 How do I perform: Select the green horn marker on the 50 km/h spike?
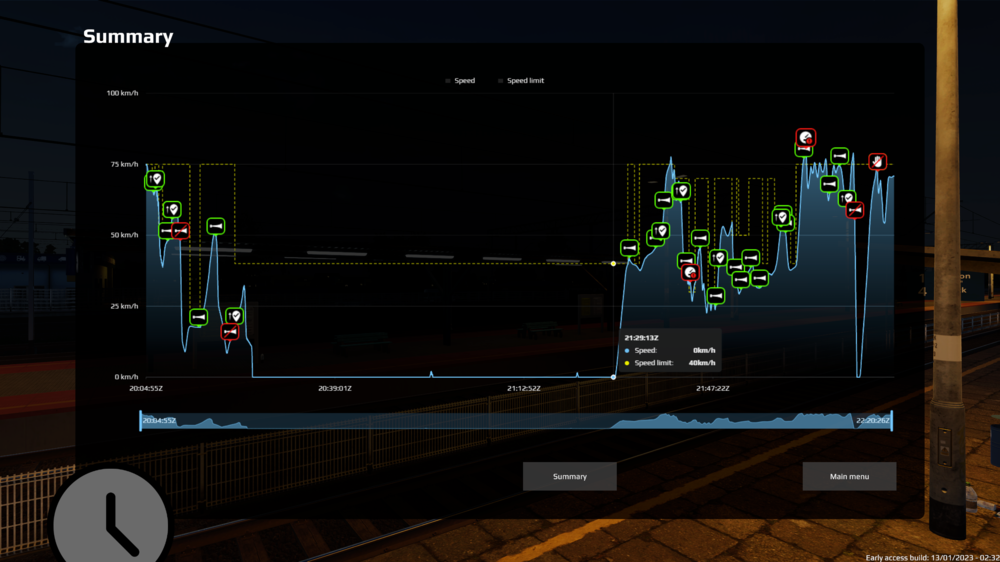pyautogui.click(x=216, y=226)
